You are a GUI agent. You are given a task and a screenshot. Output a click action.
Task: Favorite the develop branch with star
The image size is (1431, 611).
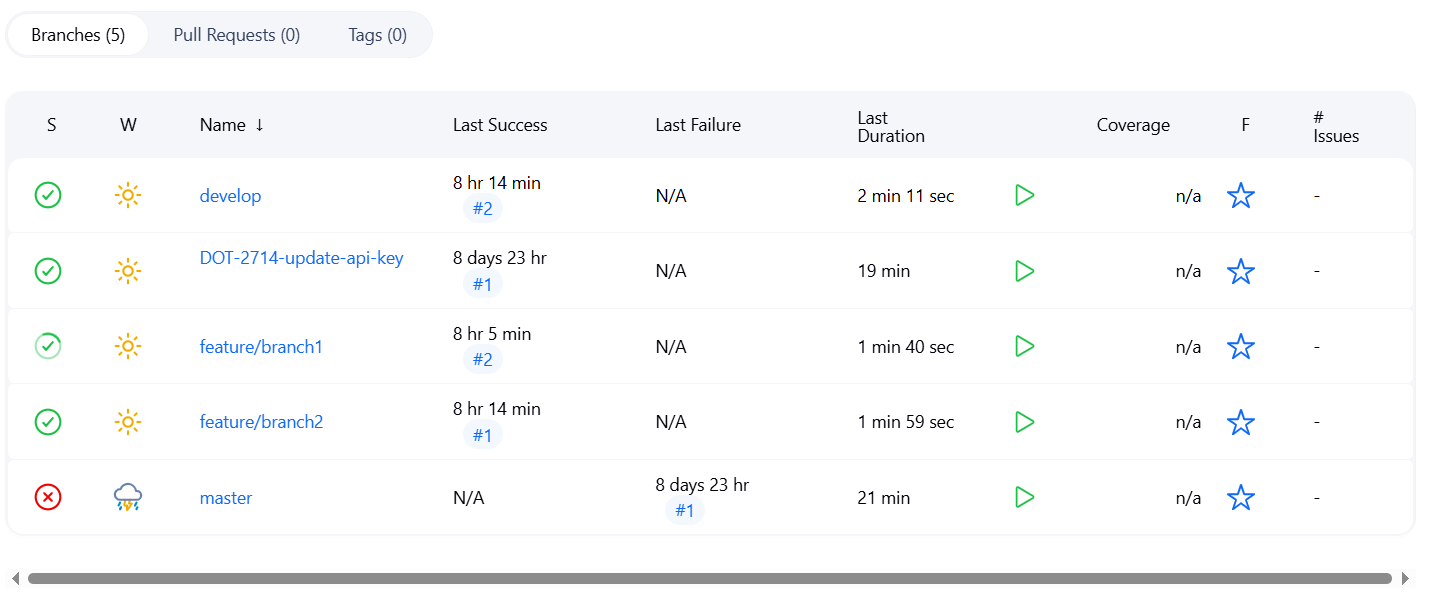[1240, 195]
